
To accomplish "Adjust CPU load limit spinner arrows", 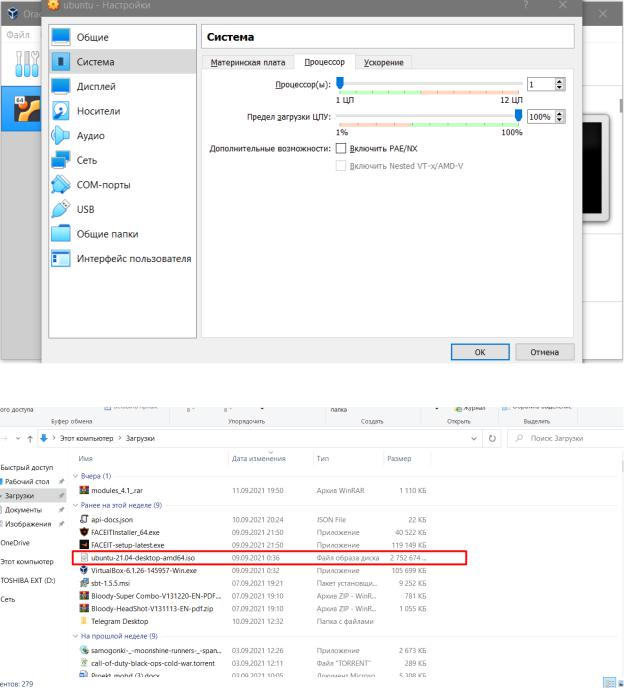I will pos(559,117).
